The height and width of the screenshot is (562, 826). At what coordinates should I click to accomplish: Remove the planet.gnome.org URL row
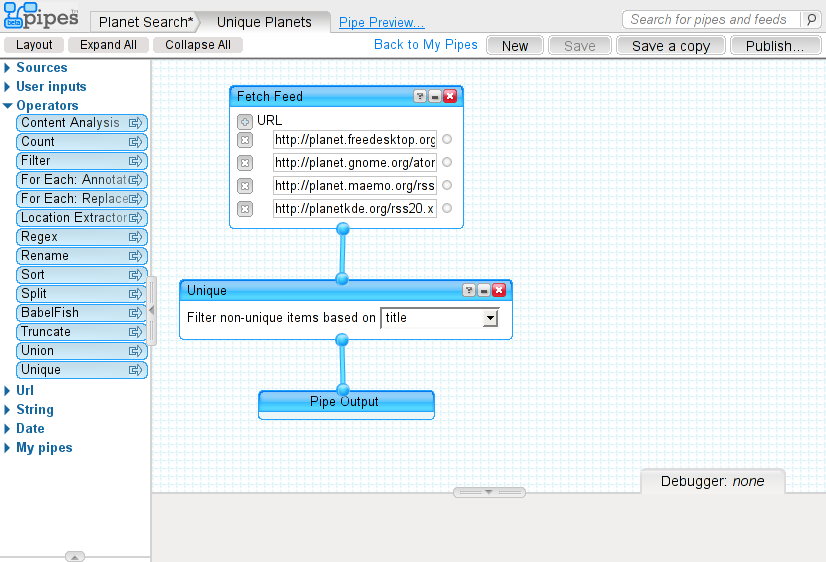pos(244,163)
